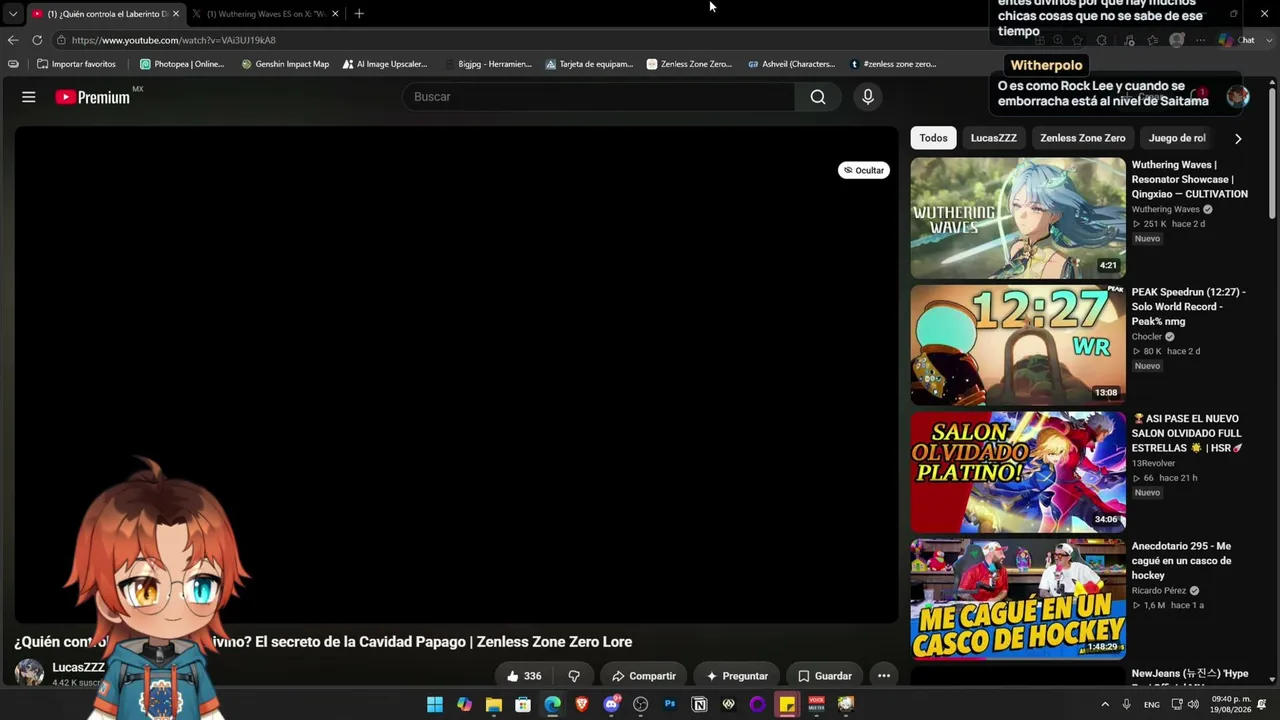The image size is (1280, 720).
Task: Open Voicemeeter from the taskbar
Action: 816,704
